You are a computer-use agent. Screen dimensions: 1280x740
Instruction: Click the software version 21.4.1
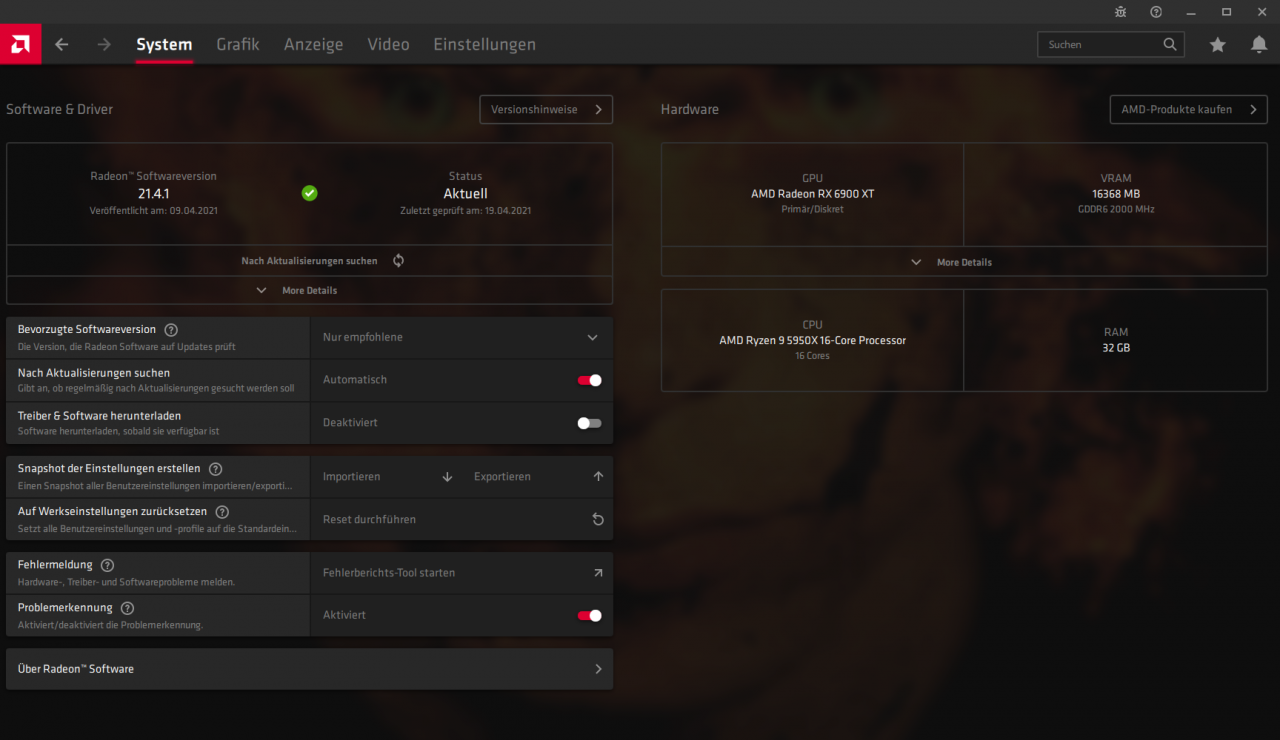point(153,194)
